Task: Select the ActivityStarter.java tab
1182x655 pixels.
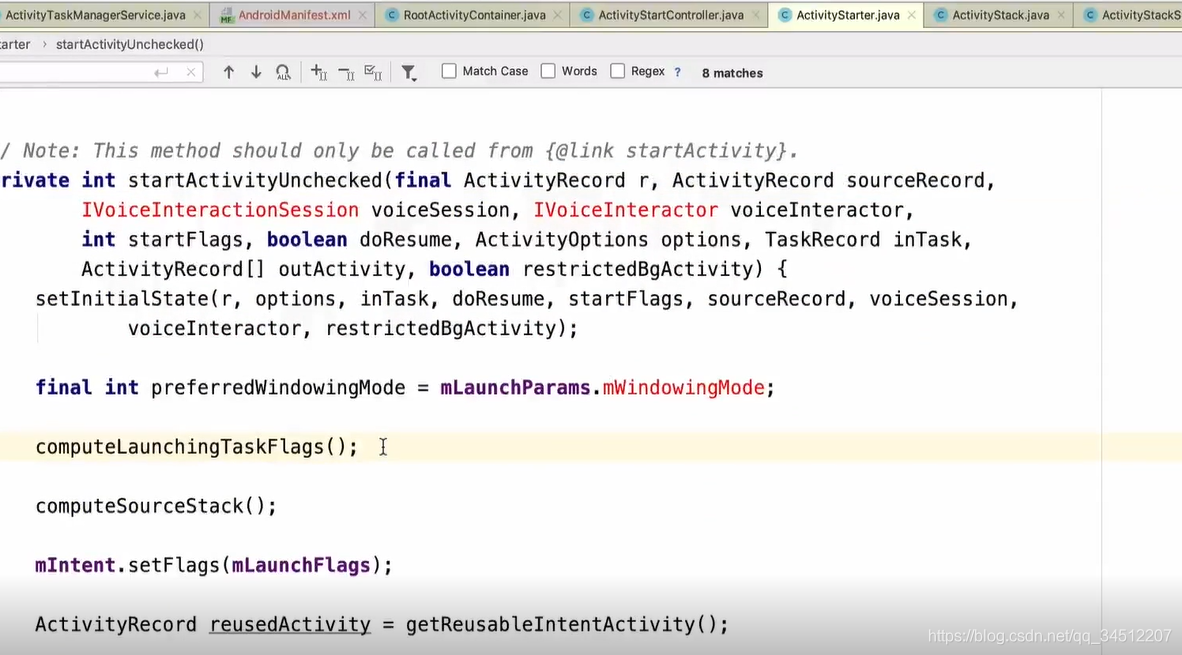Action: (x=847, y=15)
